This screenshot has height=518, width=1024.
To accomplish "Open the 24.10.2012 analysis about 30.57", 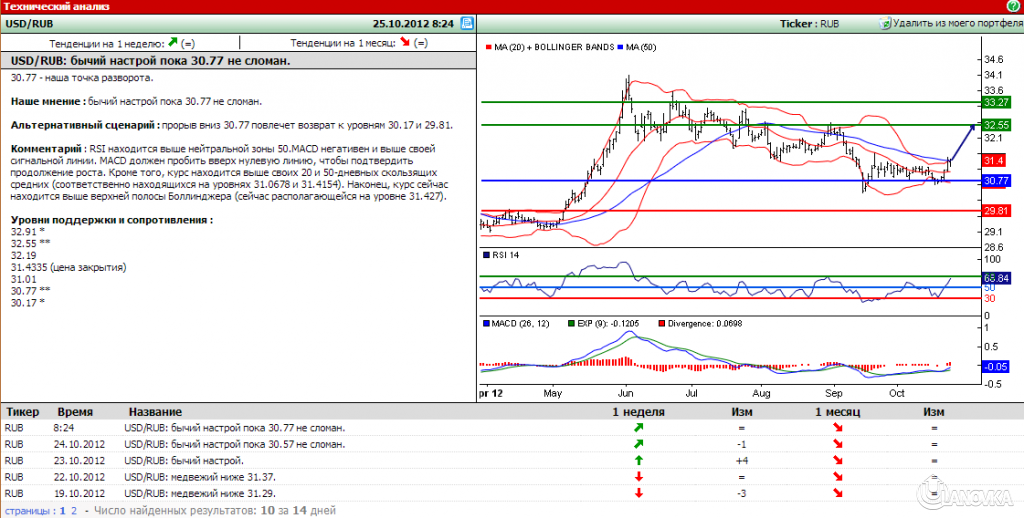I will (235, 444).
